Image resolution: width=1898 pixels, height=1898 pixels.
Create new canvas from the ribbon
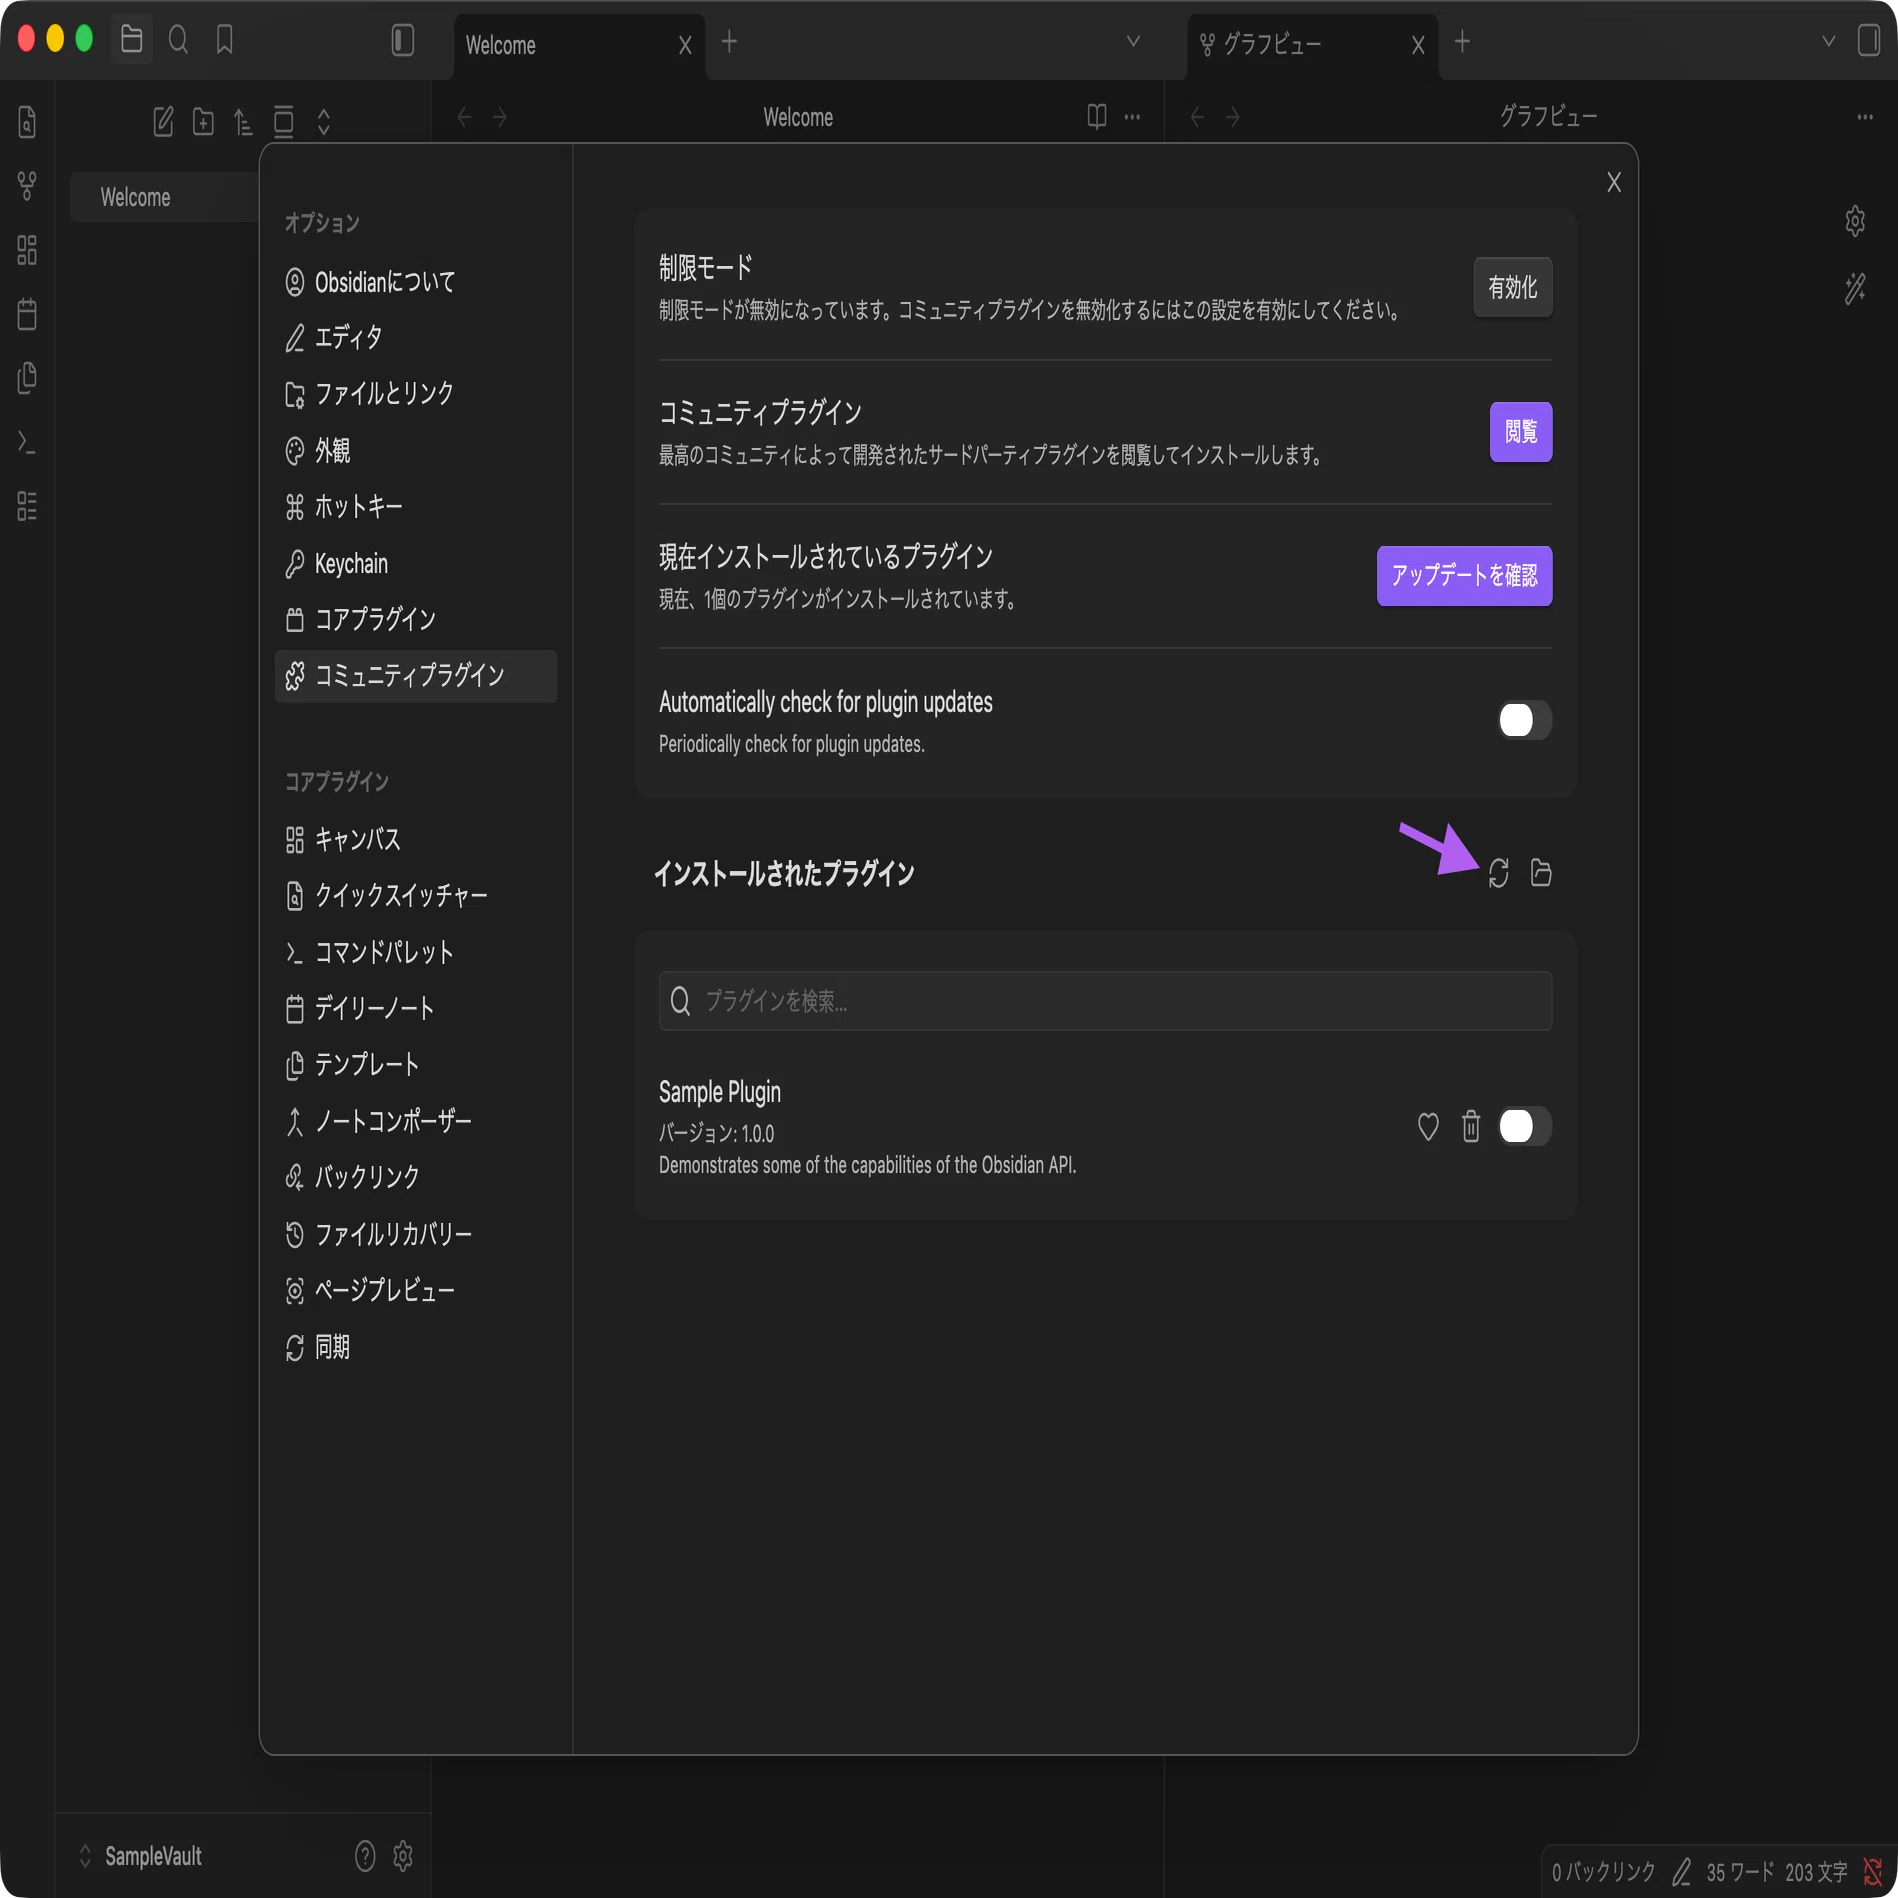point(27,250)
